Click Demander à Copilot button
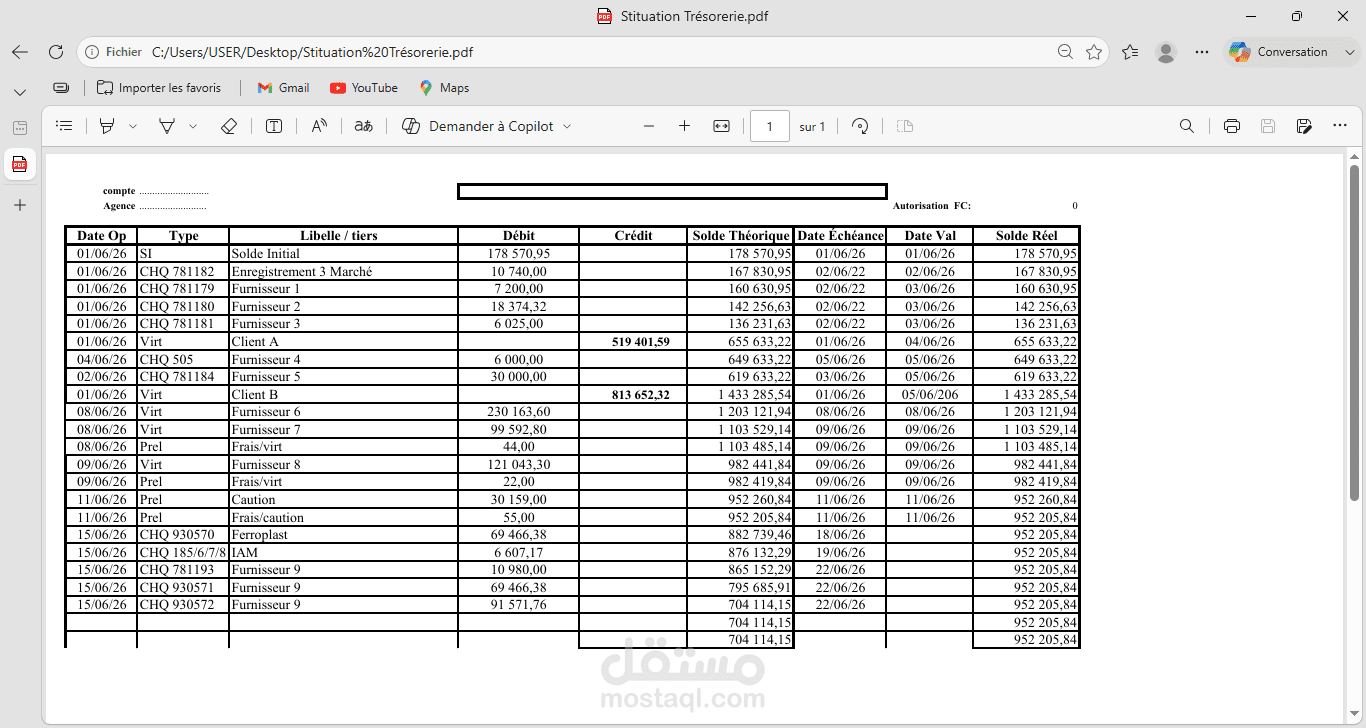The height and width of the screenshot is (728, 1366). [477, 126]
